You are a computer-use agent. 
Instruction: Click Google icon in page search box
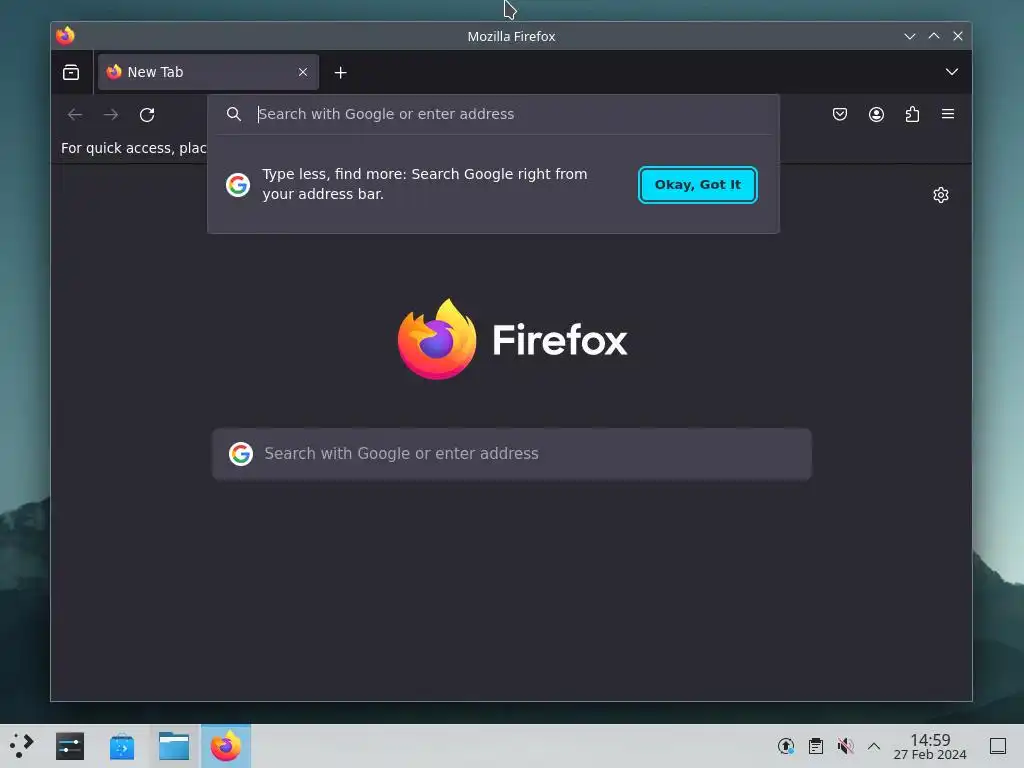pos(240,454)
